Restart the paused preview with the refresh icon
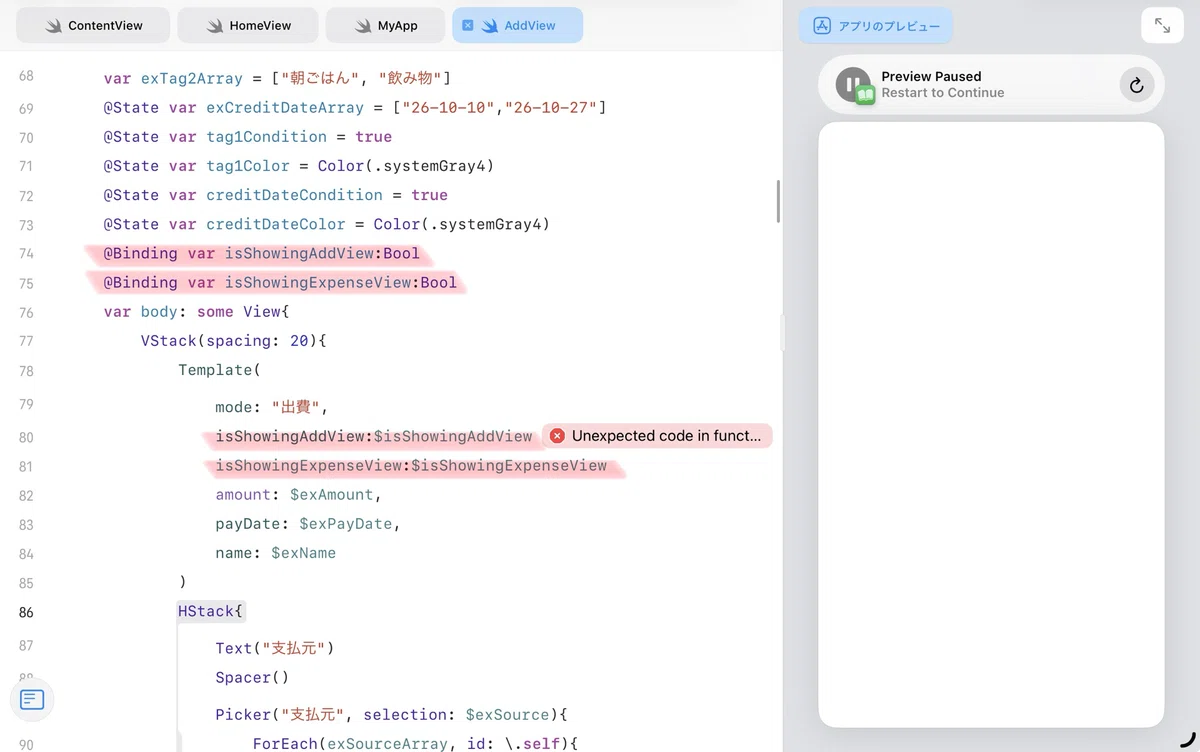Screen dimensions: 1200x752 click(x=1136, y=85)
